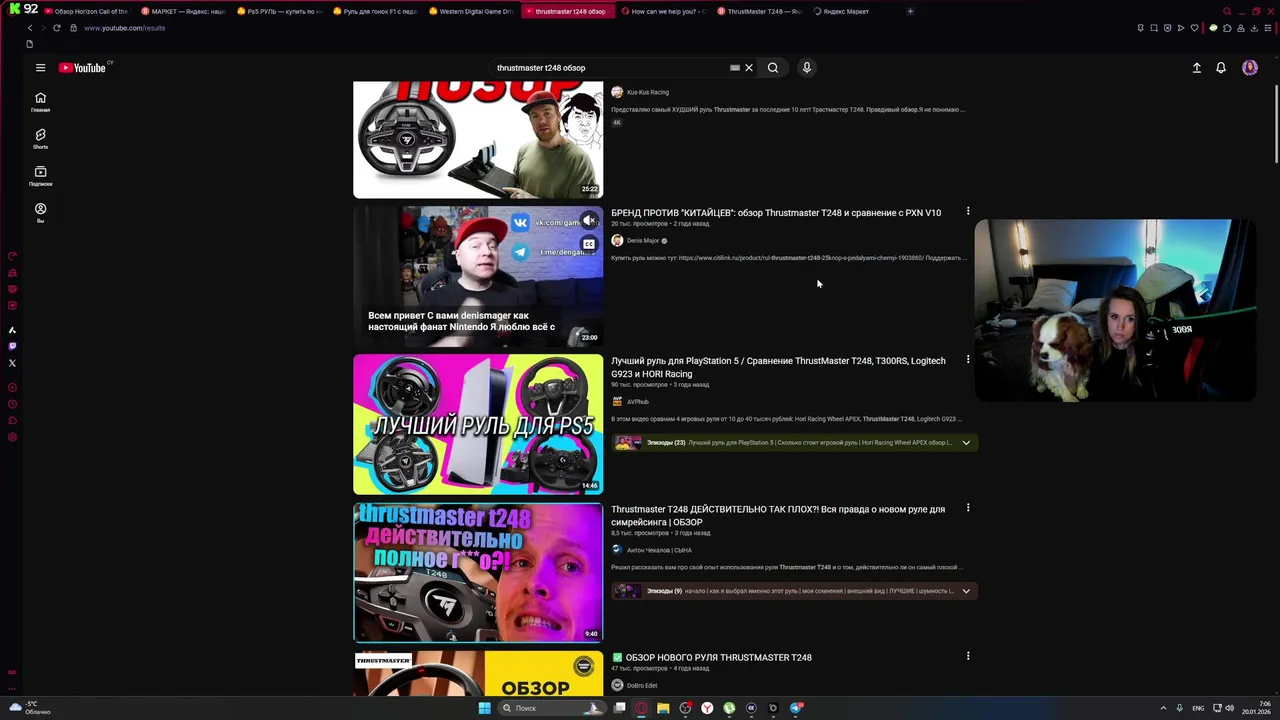Open File Explorer from the taskbar
The image size is (1280, 720).
tap(663, 708)
